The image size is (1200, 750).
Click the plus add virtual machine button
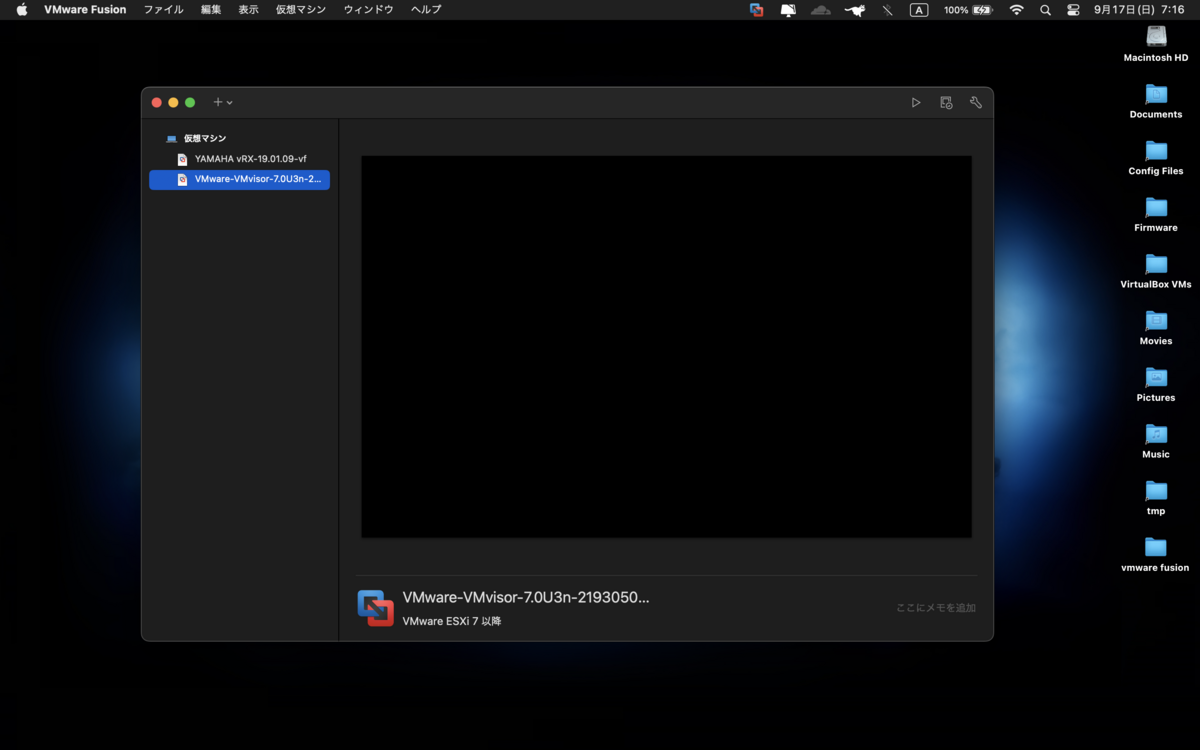218,102
